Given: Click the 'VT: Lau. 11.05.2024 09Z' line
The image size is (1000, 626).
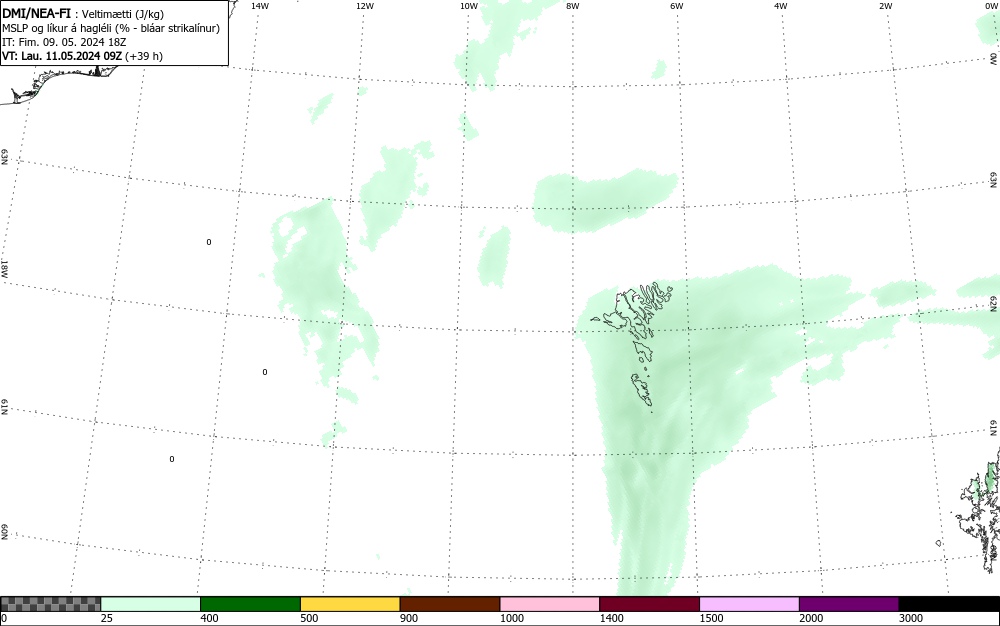Looking at the screenshot, I should coord(82,56).
